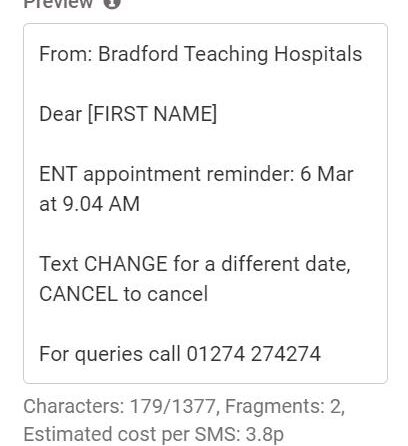Click the phone number 01274 274274
408x446 pixels.
tap(254, 354)
